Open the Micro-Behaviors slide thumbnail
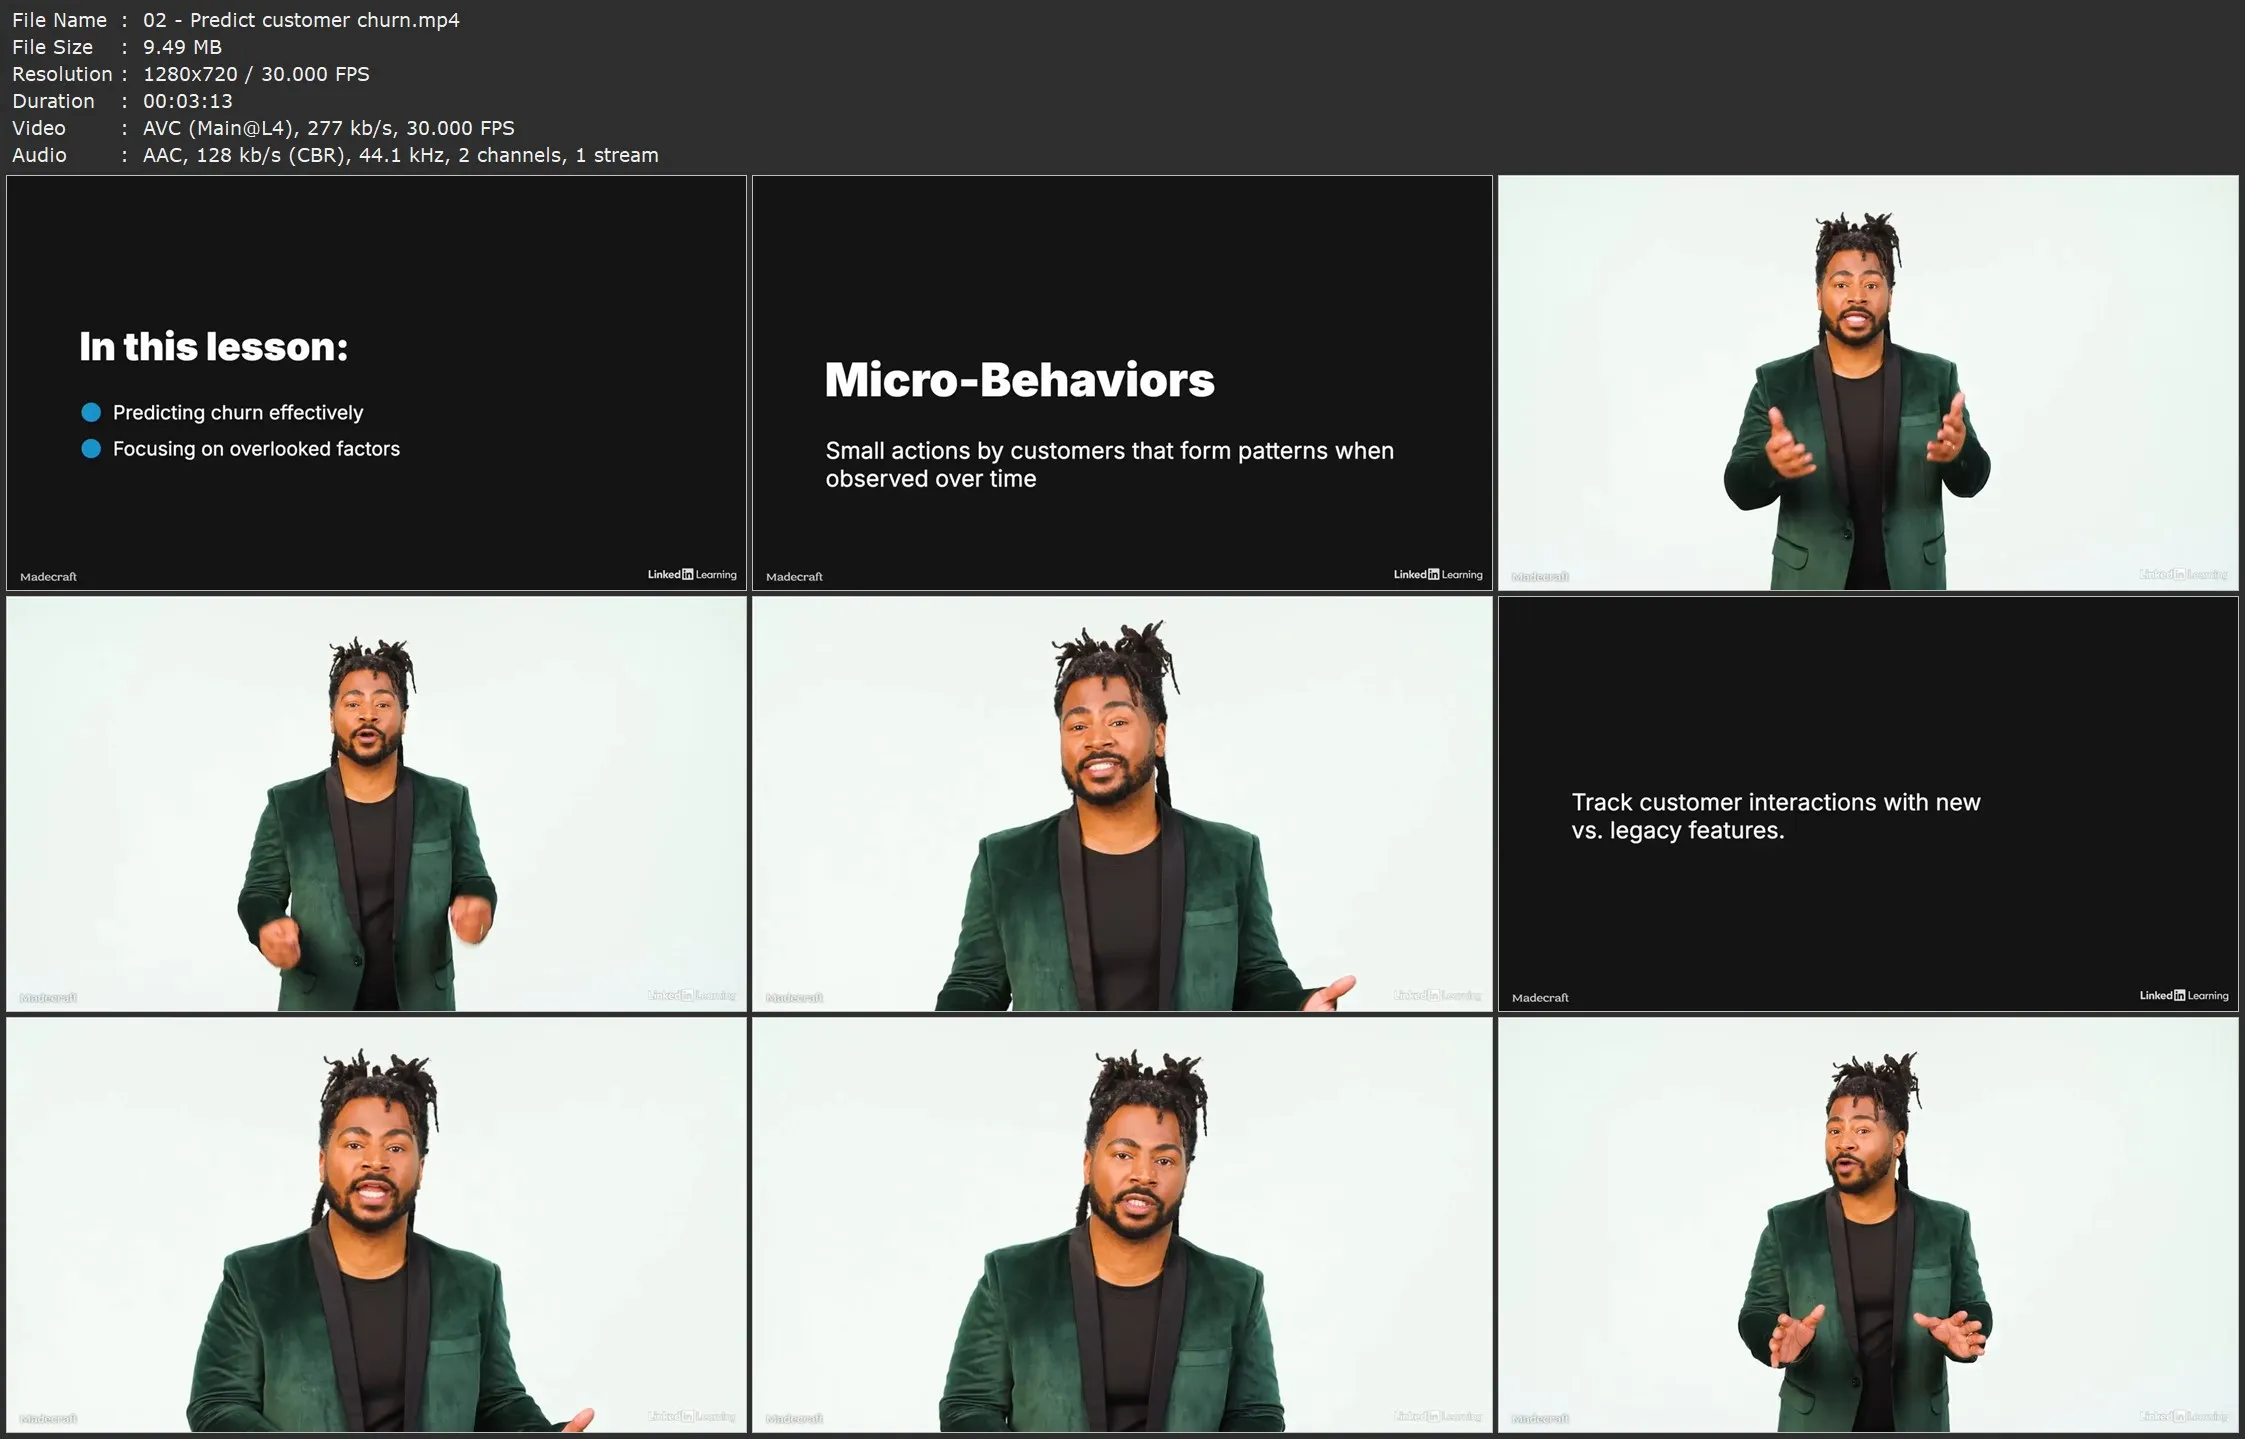2245x1439 pixels. pyautogui.click(x=1122, y=383)
